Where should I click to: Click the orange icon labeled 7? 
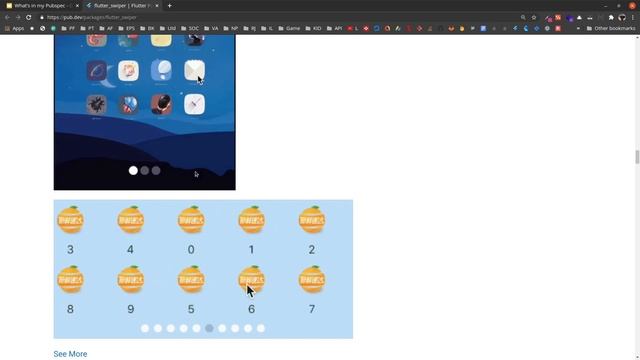click(312, 280)
